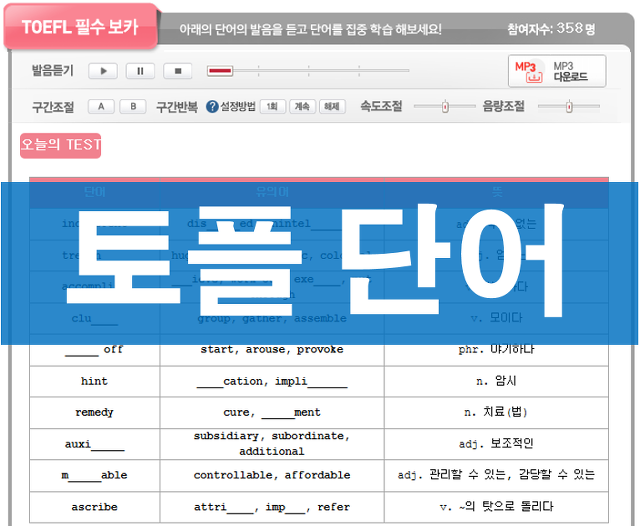Click the 'cure, _____ment' synonym cell

[x=272, y=413]
